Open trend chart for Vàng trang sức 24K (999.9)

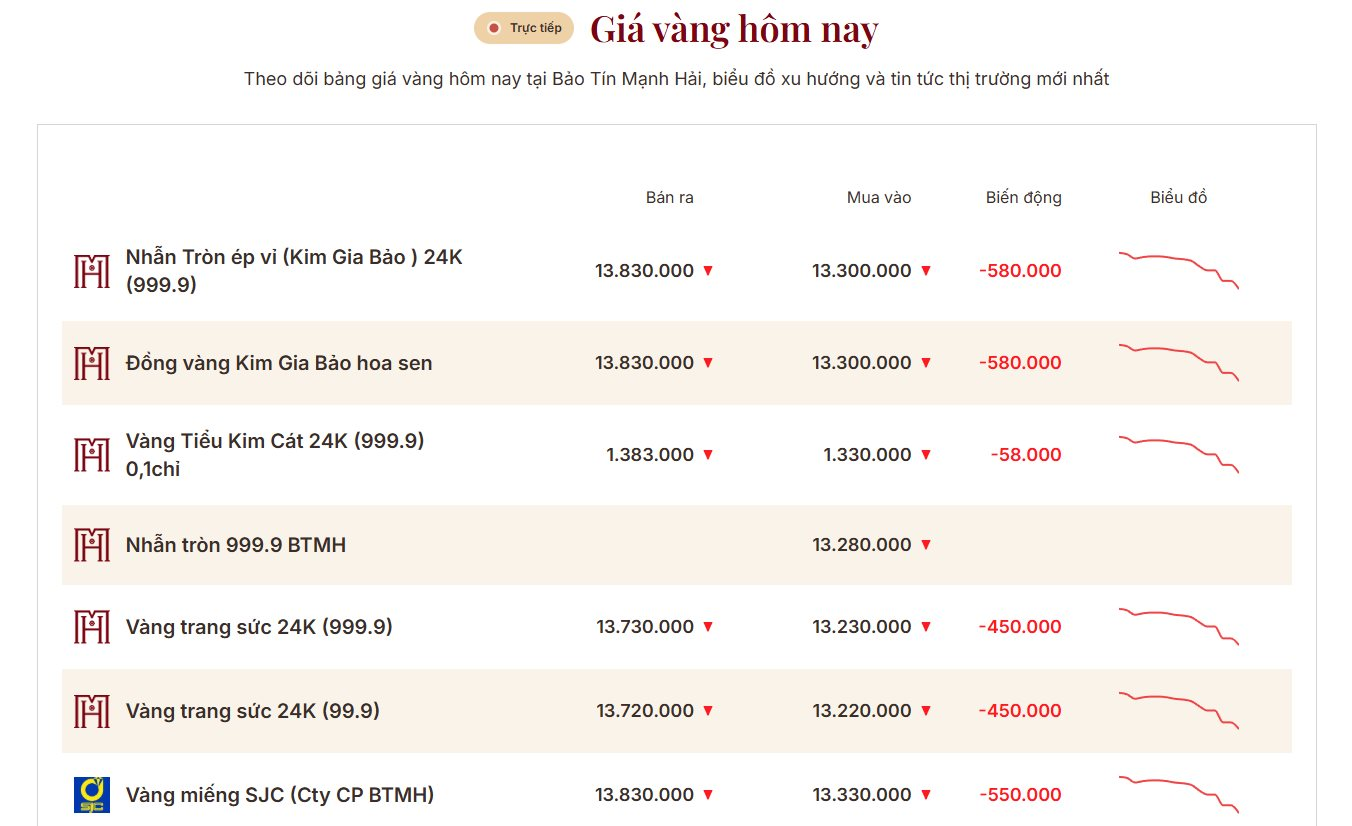(x=1179, y=626)
